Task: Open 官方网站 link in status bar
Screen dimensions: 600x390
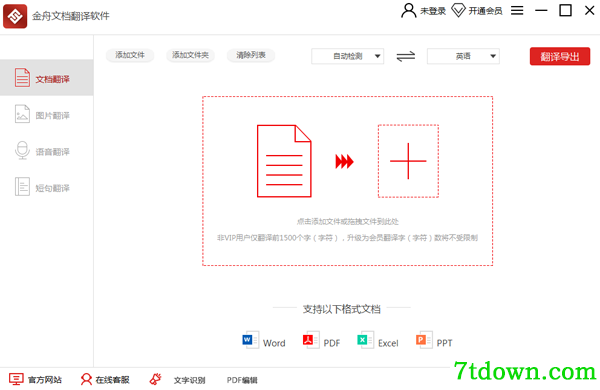Action: tap(35, 380)
